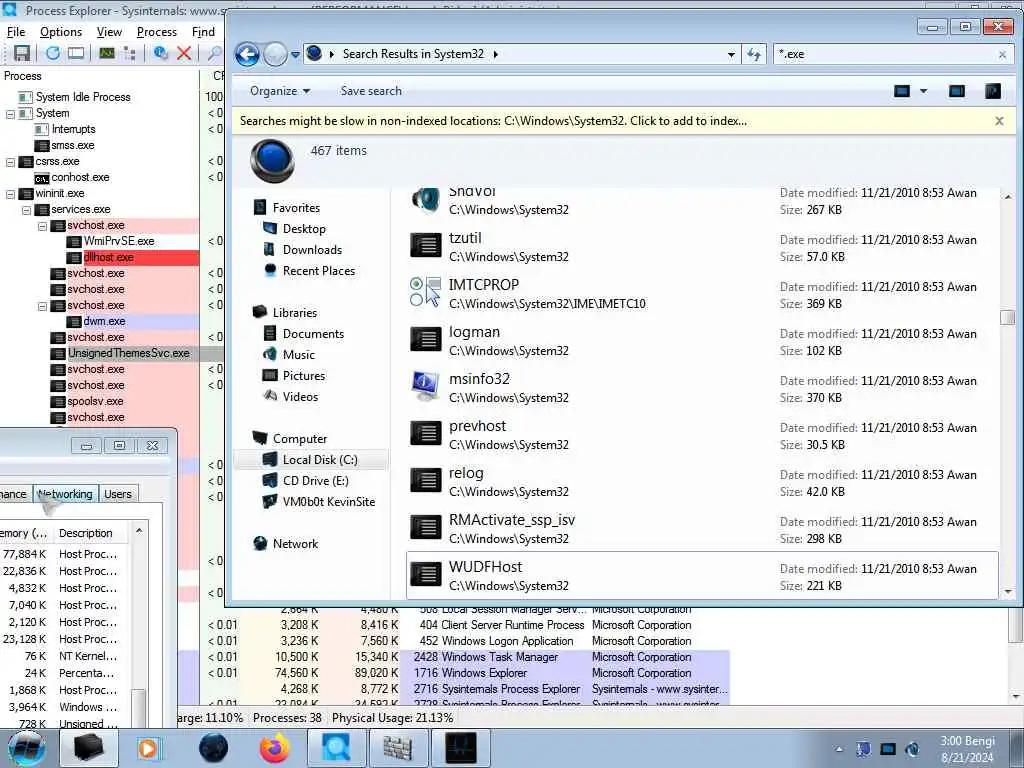
Task: Click the Description column header in Task Manager
Action: coord(86,533)
